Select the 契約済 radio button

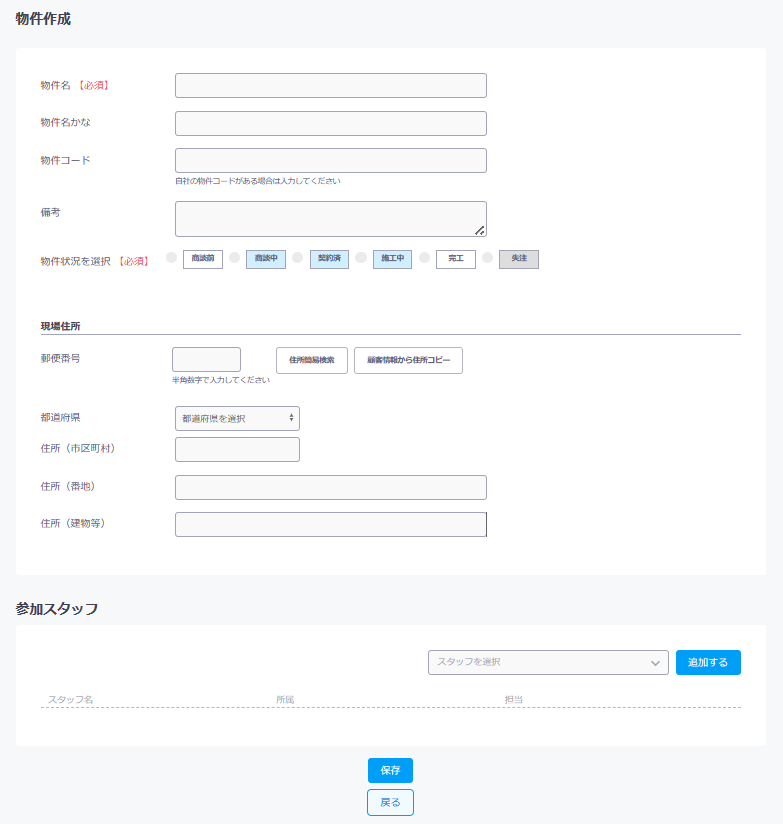click(297, 258)
